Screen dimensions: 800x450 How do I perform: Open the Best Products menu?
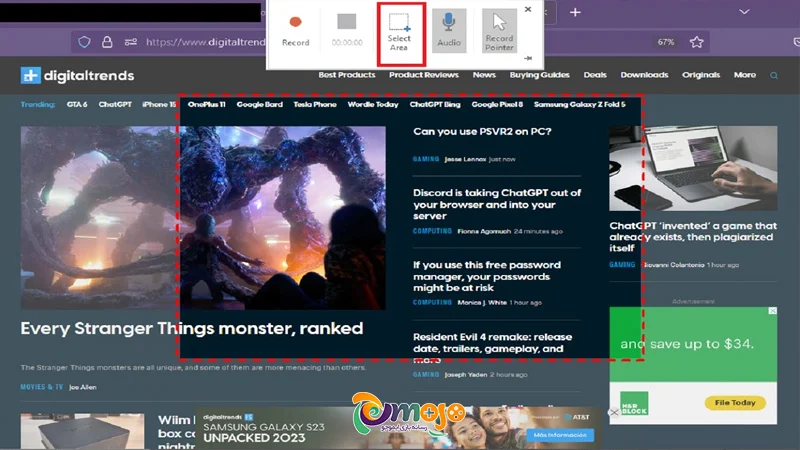tap(347, 75)
